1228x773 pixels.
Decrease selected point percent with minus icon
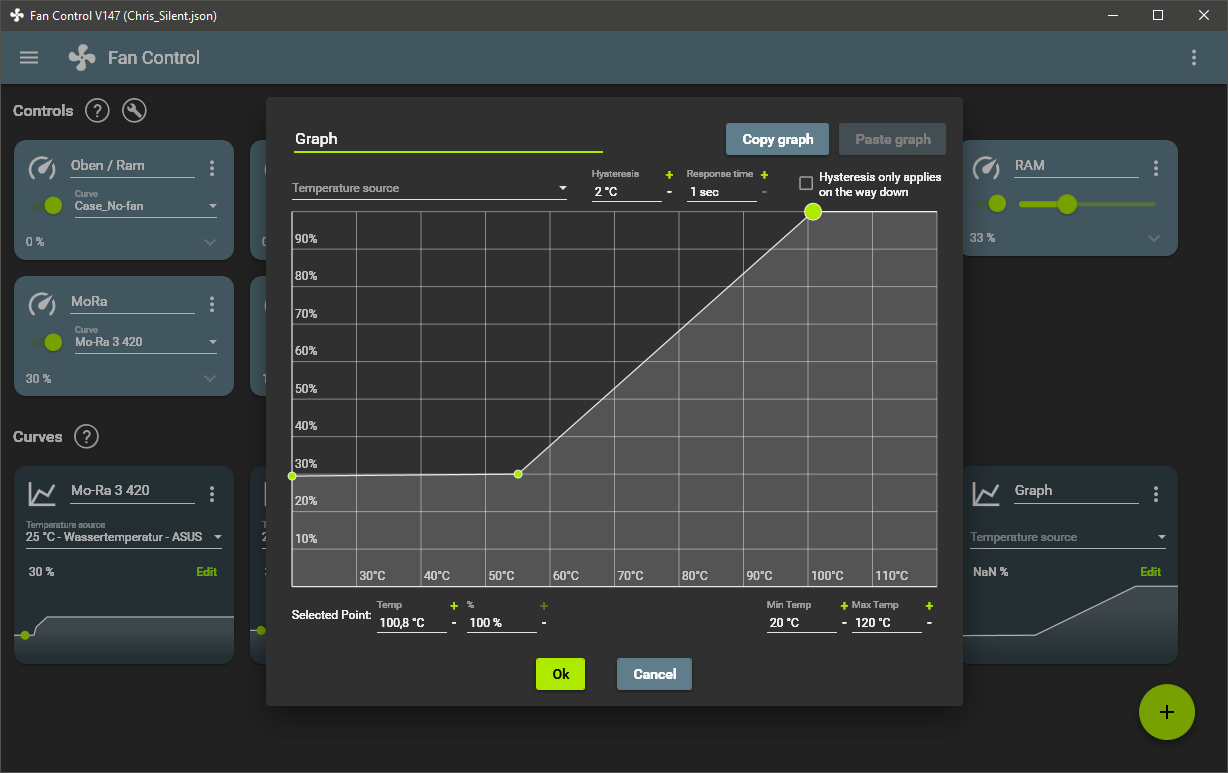(x=544, y=622)
